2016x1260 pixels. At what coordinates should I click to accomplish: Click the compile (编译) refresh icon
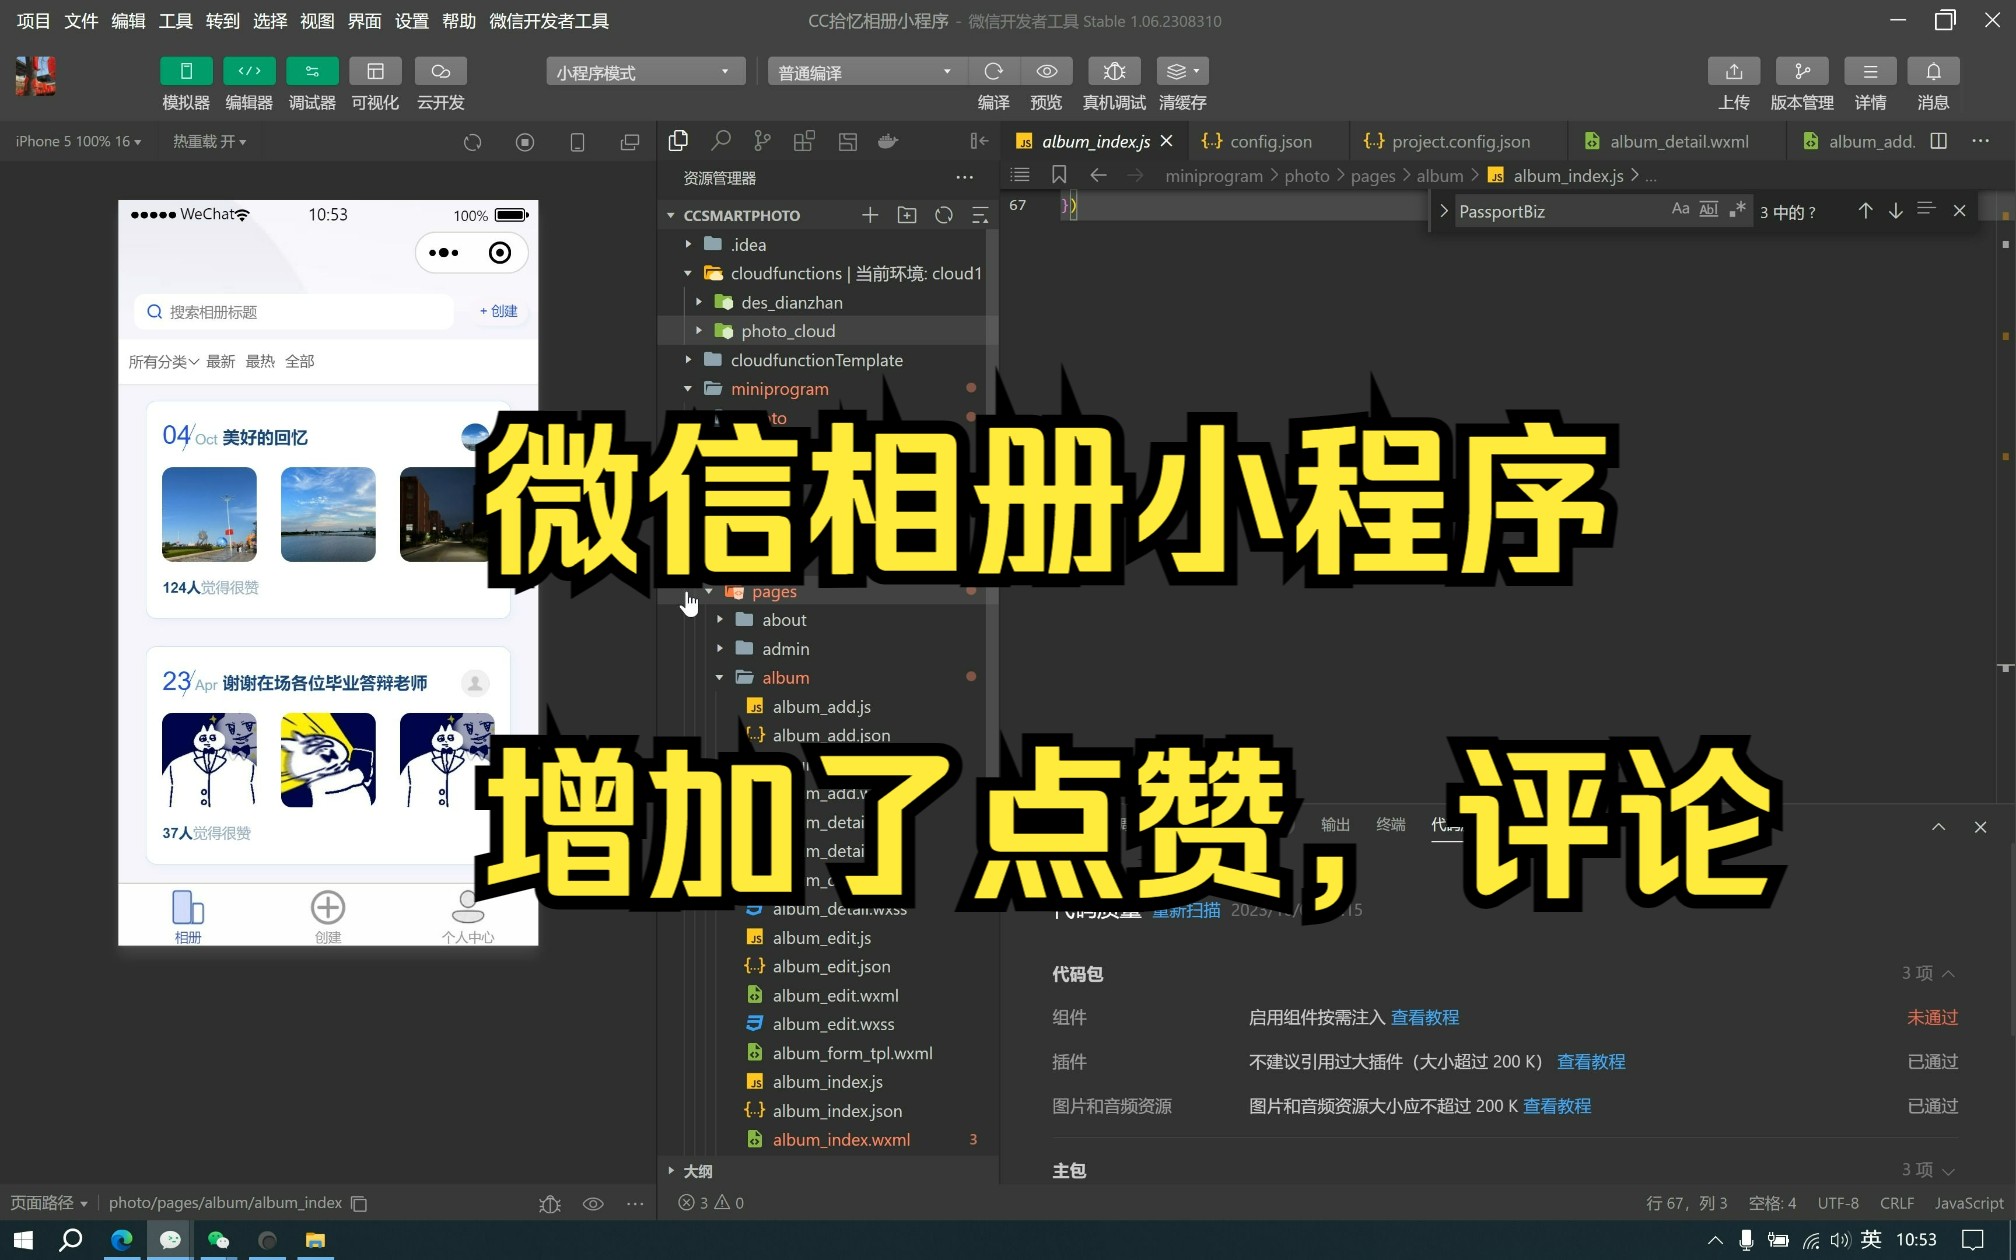click(x=993, y=71)
